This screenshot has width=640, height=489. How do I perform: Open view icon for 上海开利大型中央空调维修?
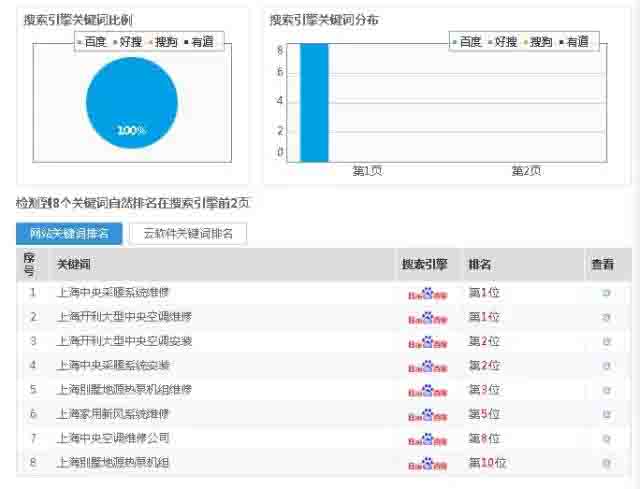(x=606, y=317)
